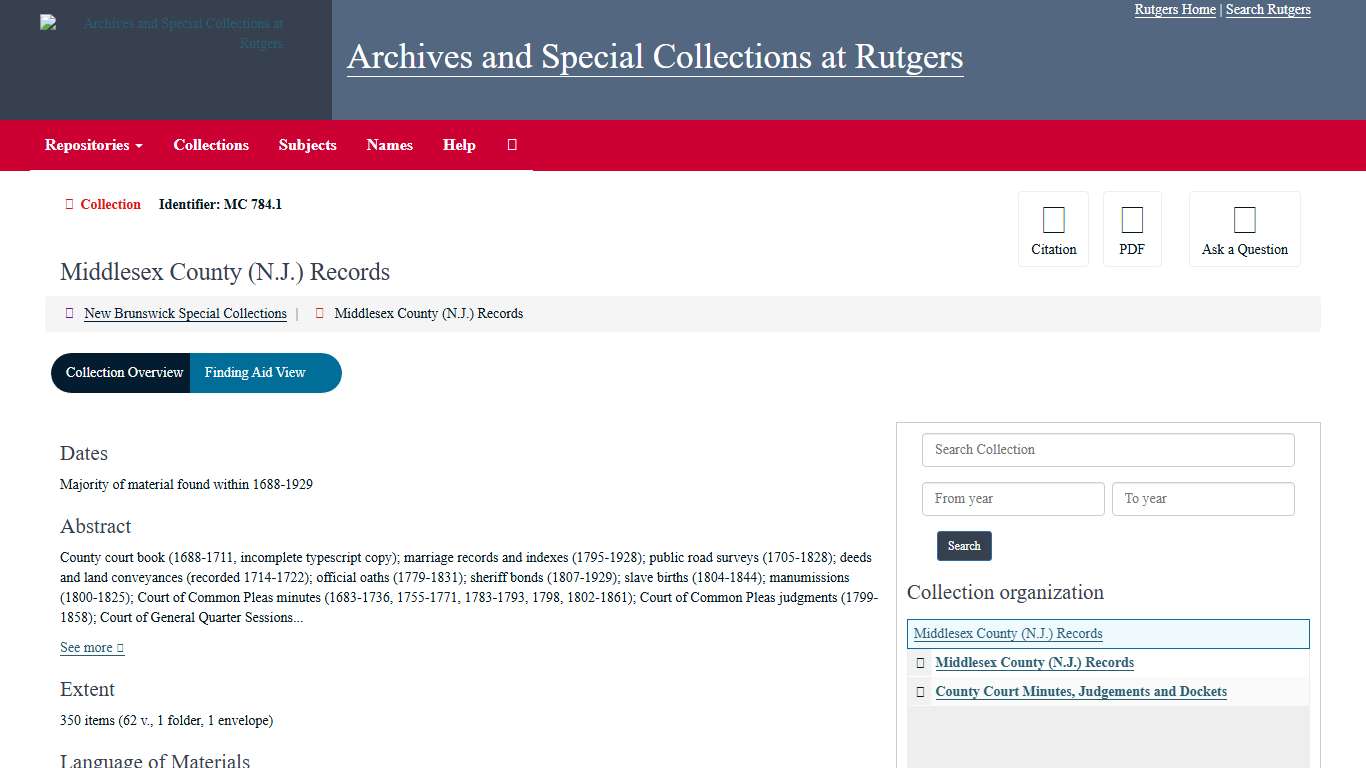Click the red Collection icon beside the identifier
The width and height of the screenshot is (1366, 768).
(x=68, y=204)
